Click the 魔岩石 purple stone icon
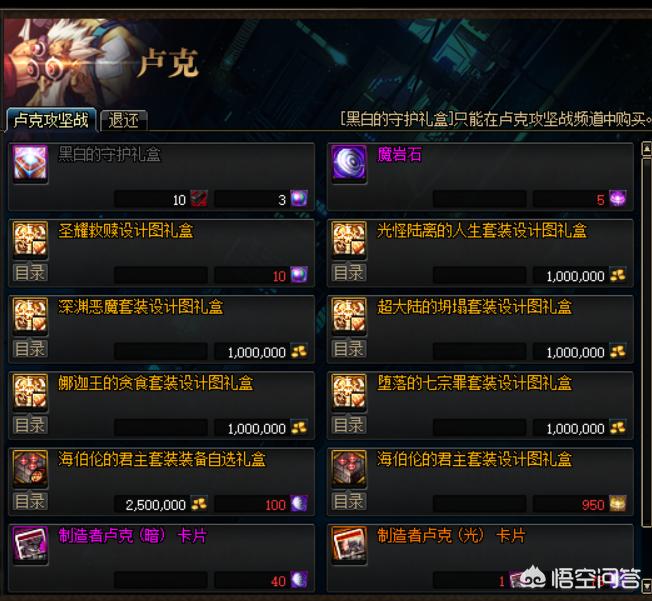The height and width of the screenshot is (601, 652). [349, 163]
